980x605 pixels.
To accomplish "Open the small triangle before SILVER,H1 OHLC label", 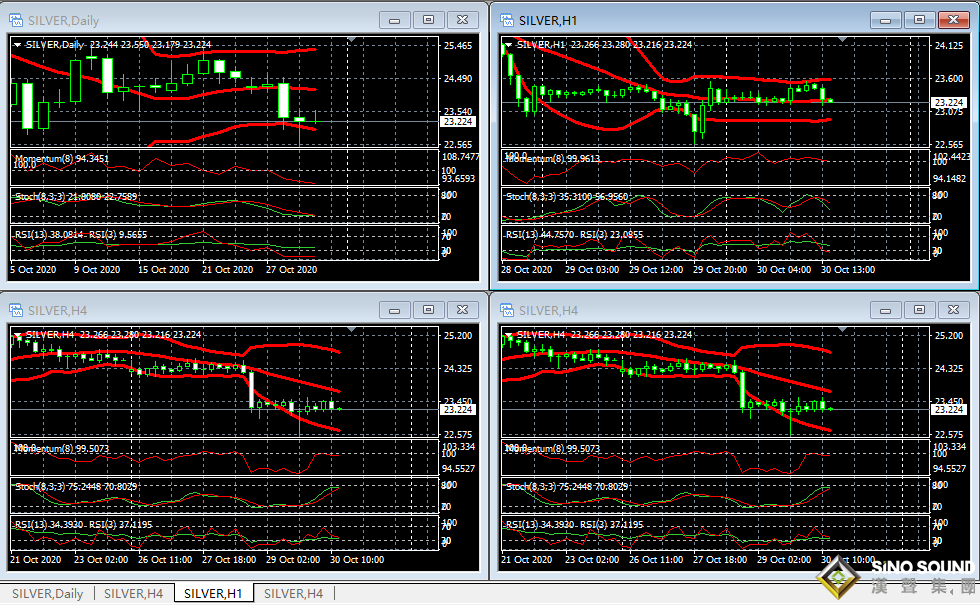I will pyautogui.click(x=509, y=45).
